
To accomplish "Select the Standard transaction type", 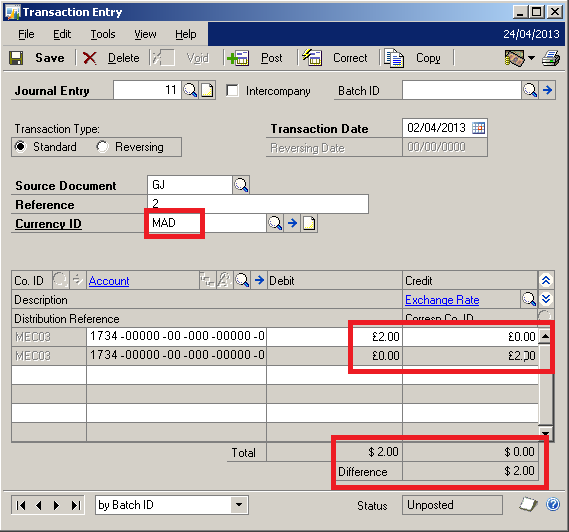I will coord(21,147).
